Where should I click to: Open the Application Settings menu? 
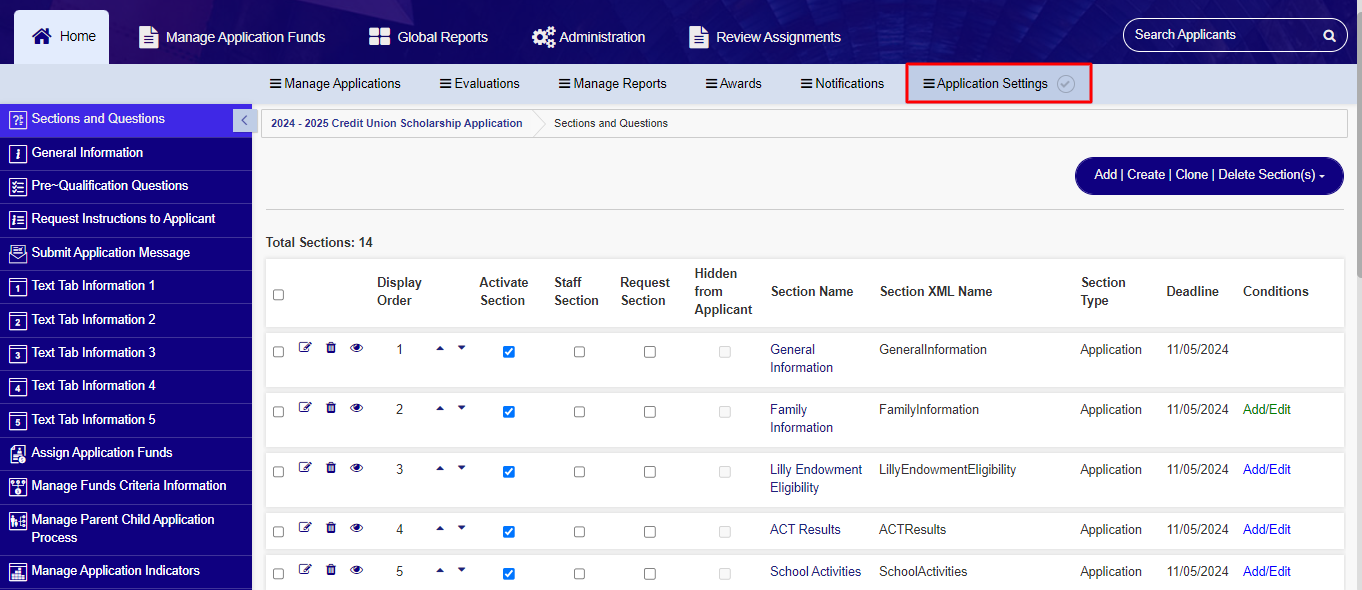coord(985,84)
